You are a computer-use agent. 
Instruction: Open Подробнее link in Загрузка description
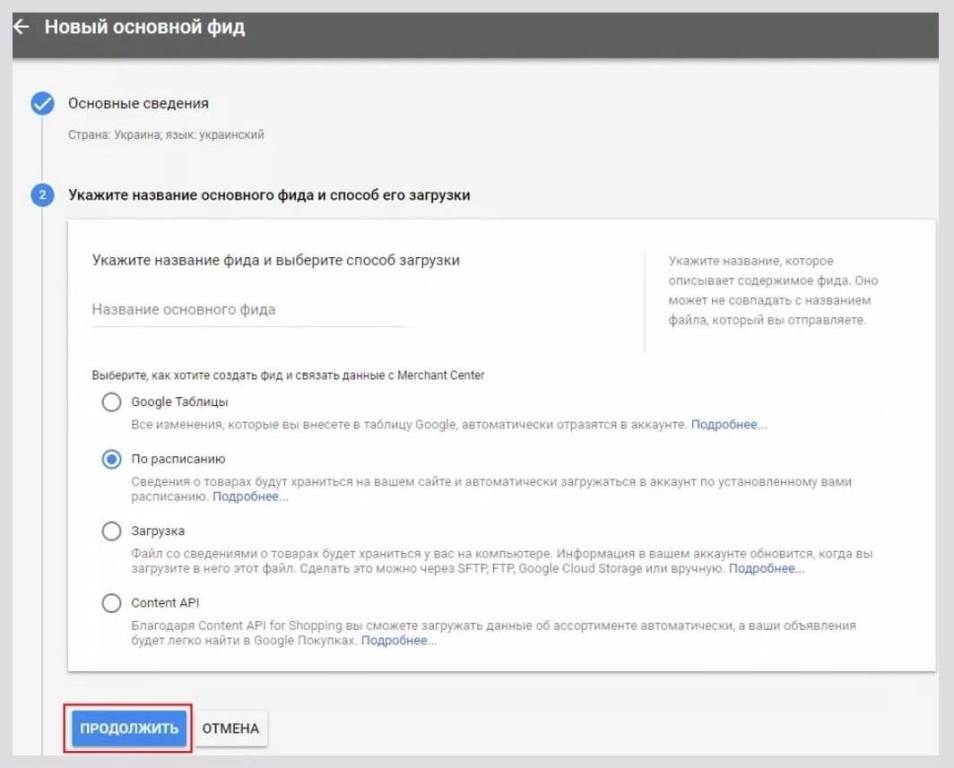[x=766, y=569]
